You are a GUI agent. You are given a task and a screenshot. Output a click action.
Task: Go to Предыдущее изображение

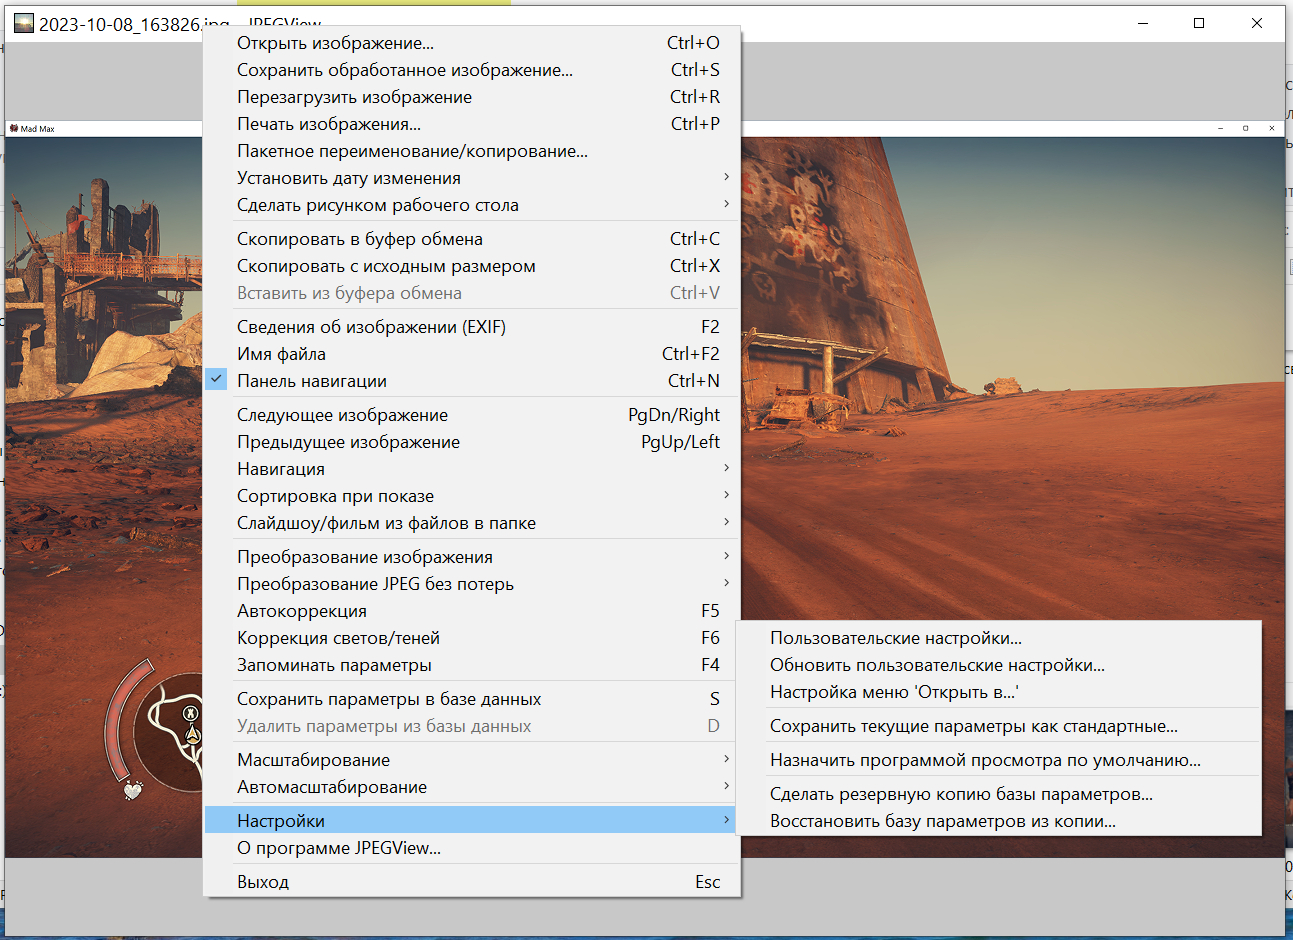click(x=471, y=442)
